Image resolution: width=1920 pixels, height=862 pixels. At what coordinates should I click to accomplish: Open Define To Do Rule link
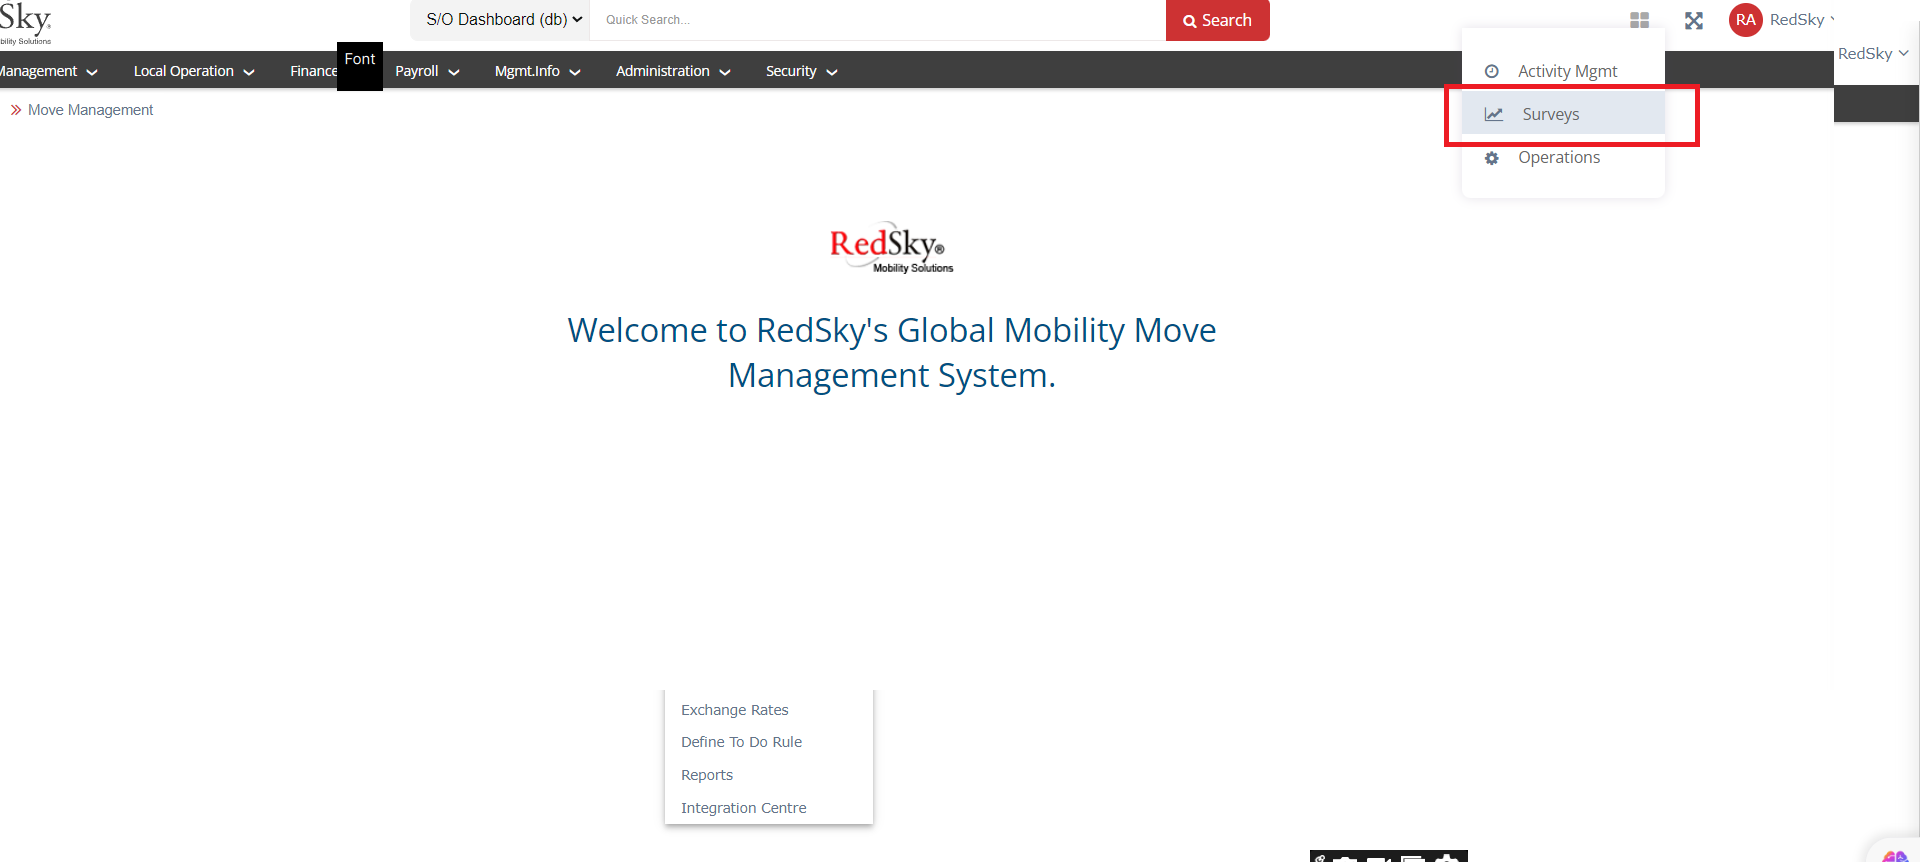tap(741, 742)
